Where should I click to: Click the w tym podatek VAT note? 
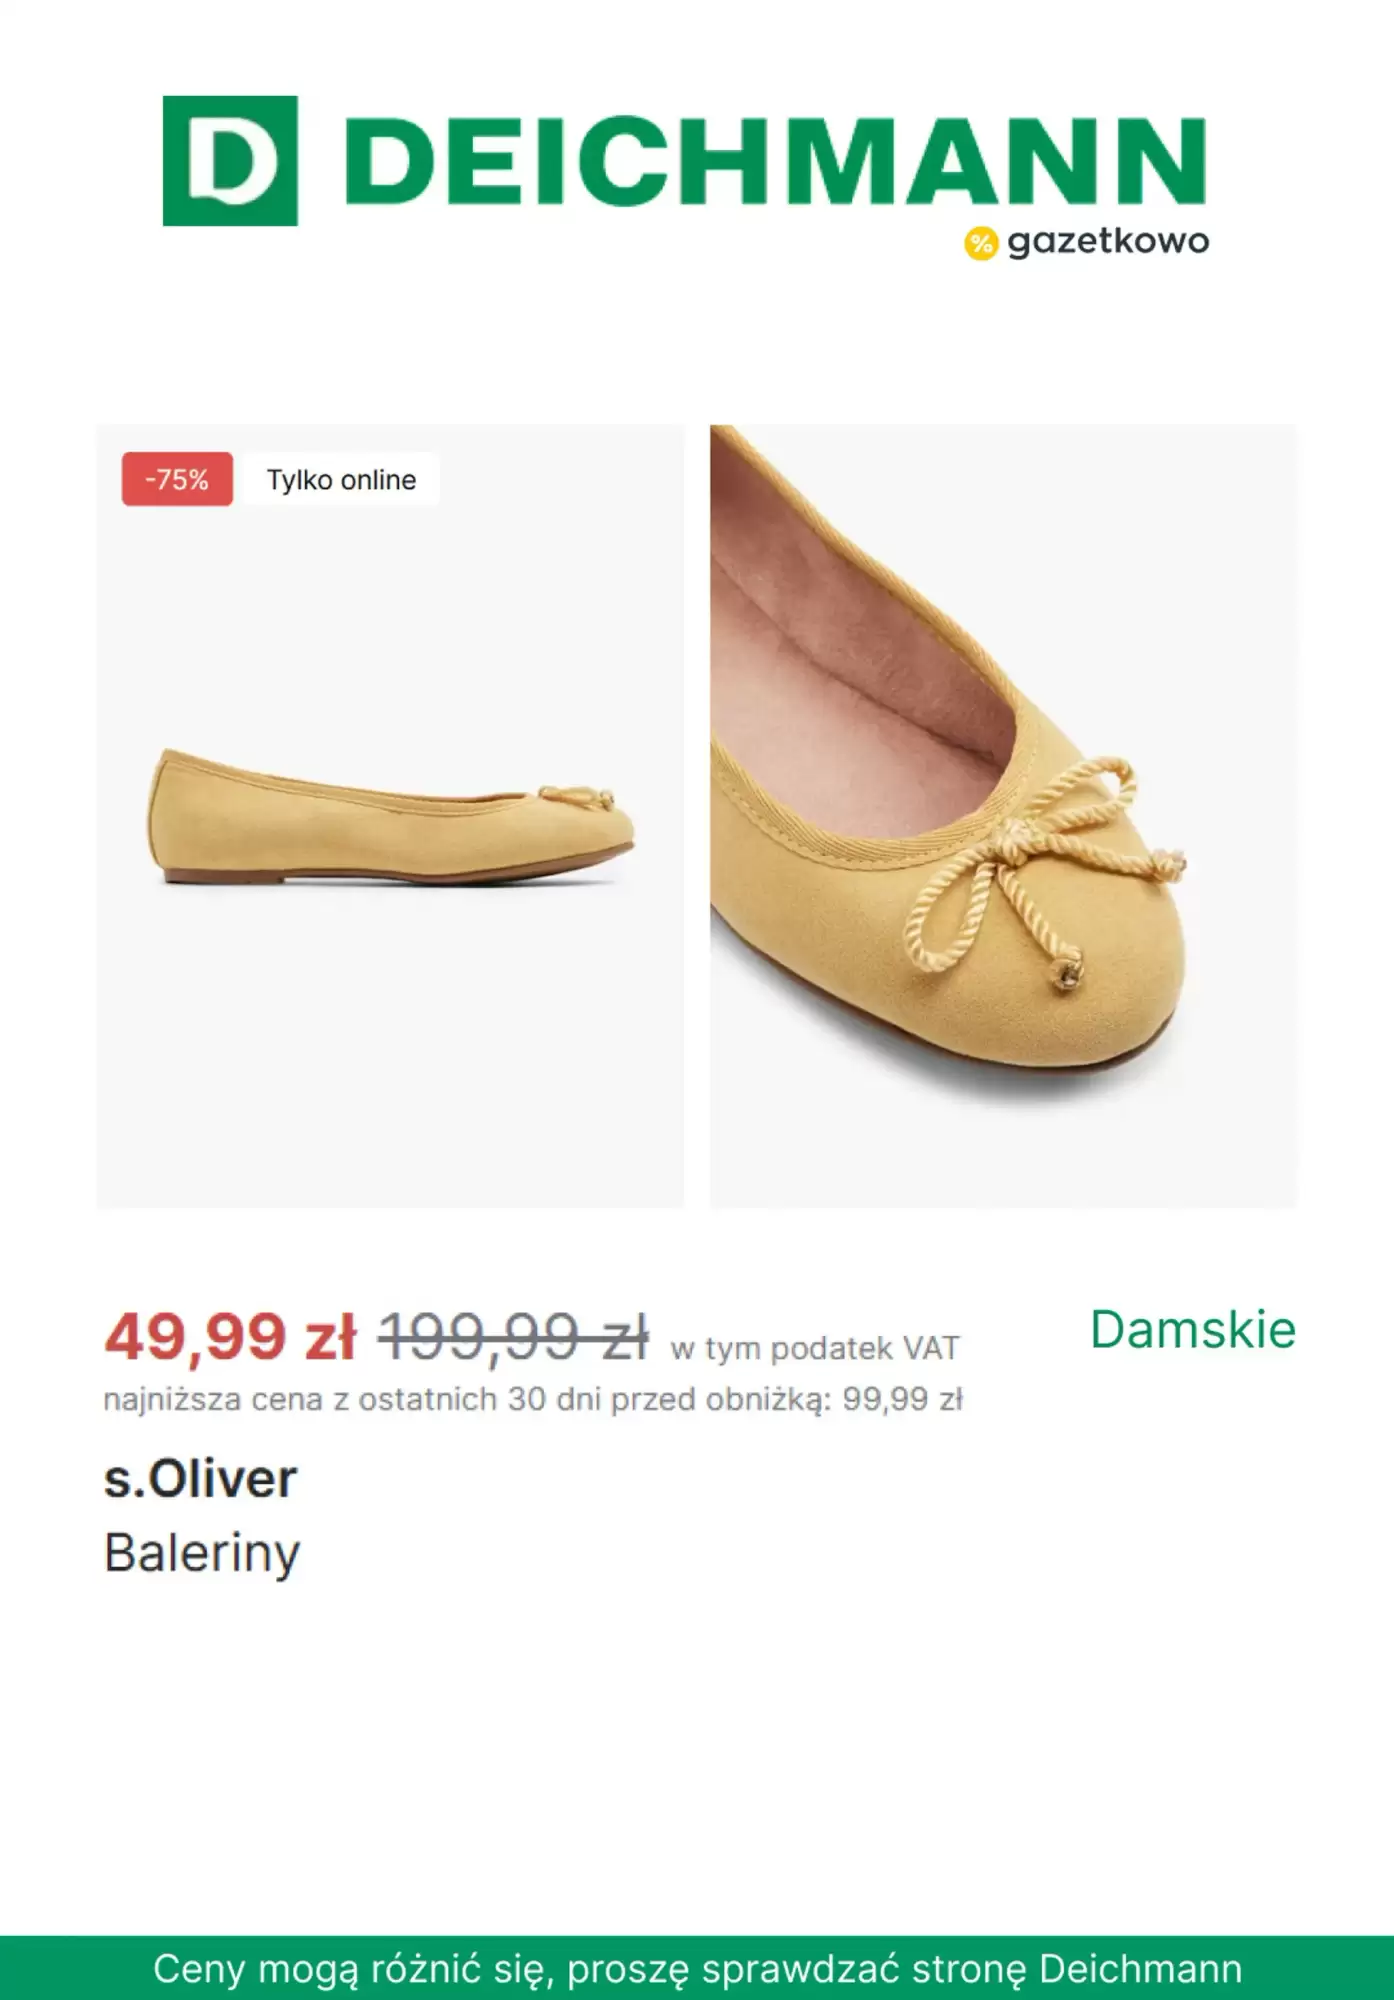815,1348
